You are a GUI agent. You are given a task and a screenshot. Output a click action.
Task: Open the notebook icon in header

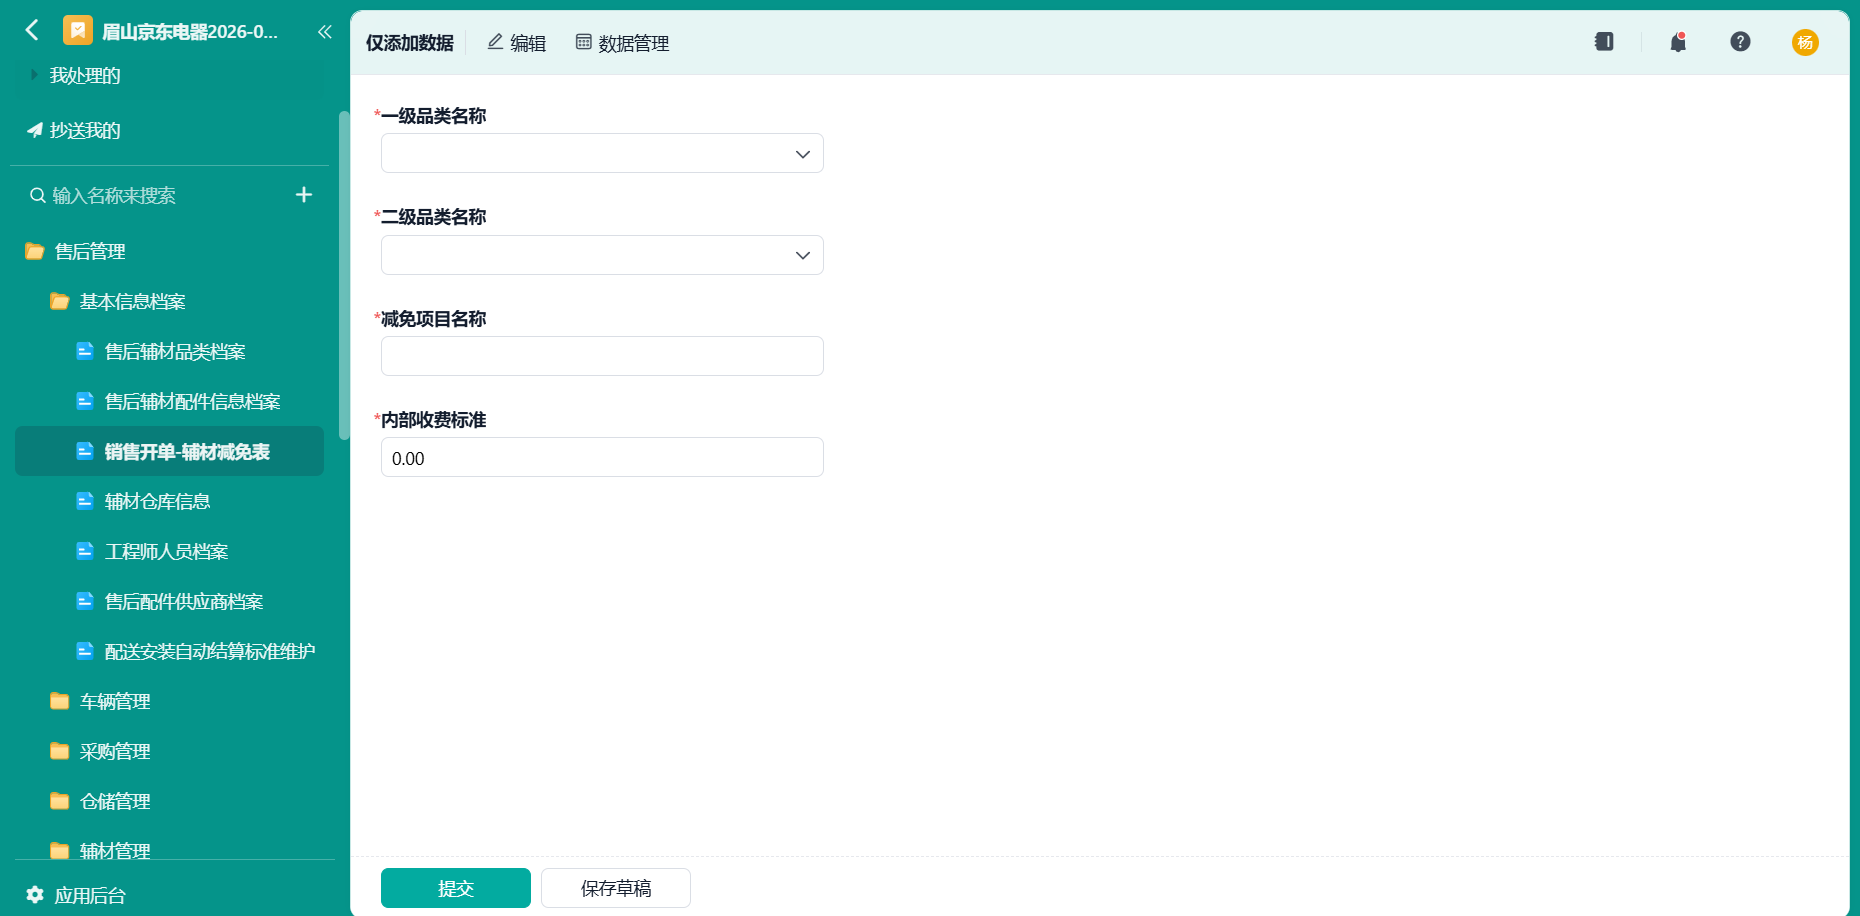pos(1604,42)
